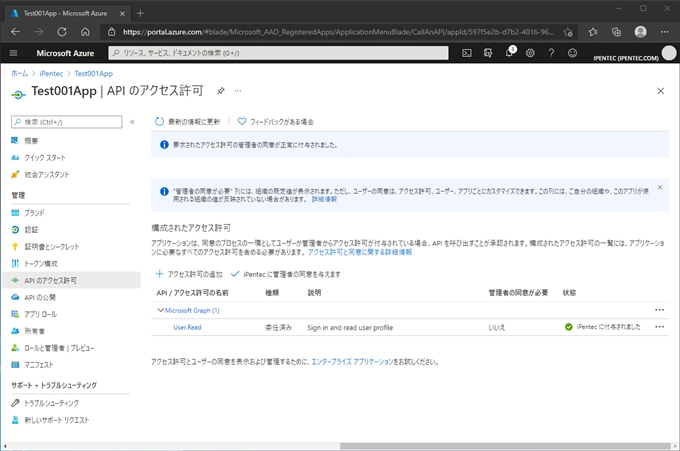Go back in the browser
680x451 pixels.
(x=16, y=32)
